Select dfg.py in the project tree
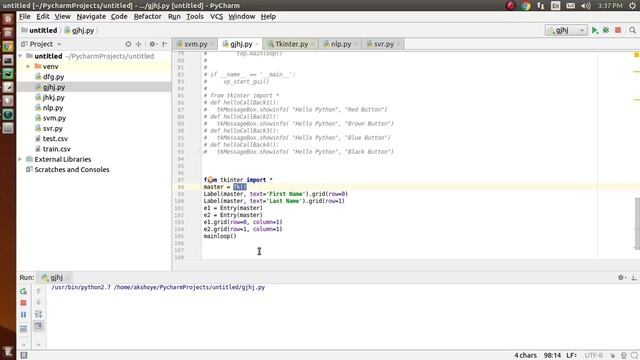This screenshot has width=640, height=360. point(53,77)
